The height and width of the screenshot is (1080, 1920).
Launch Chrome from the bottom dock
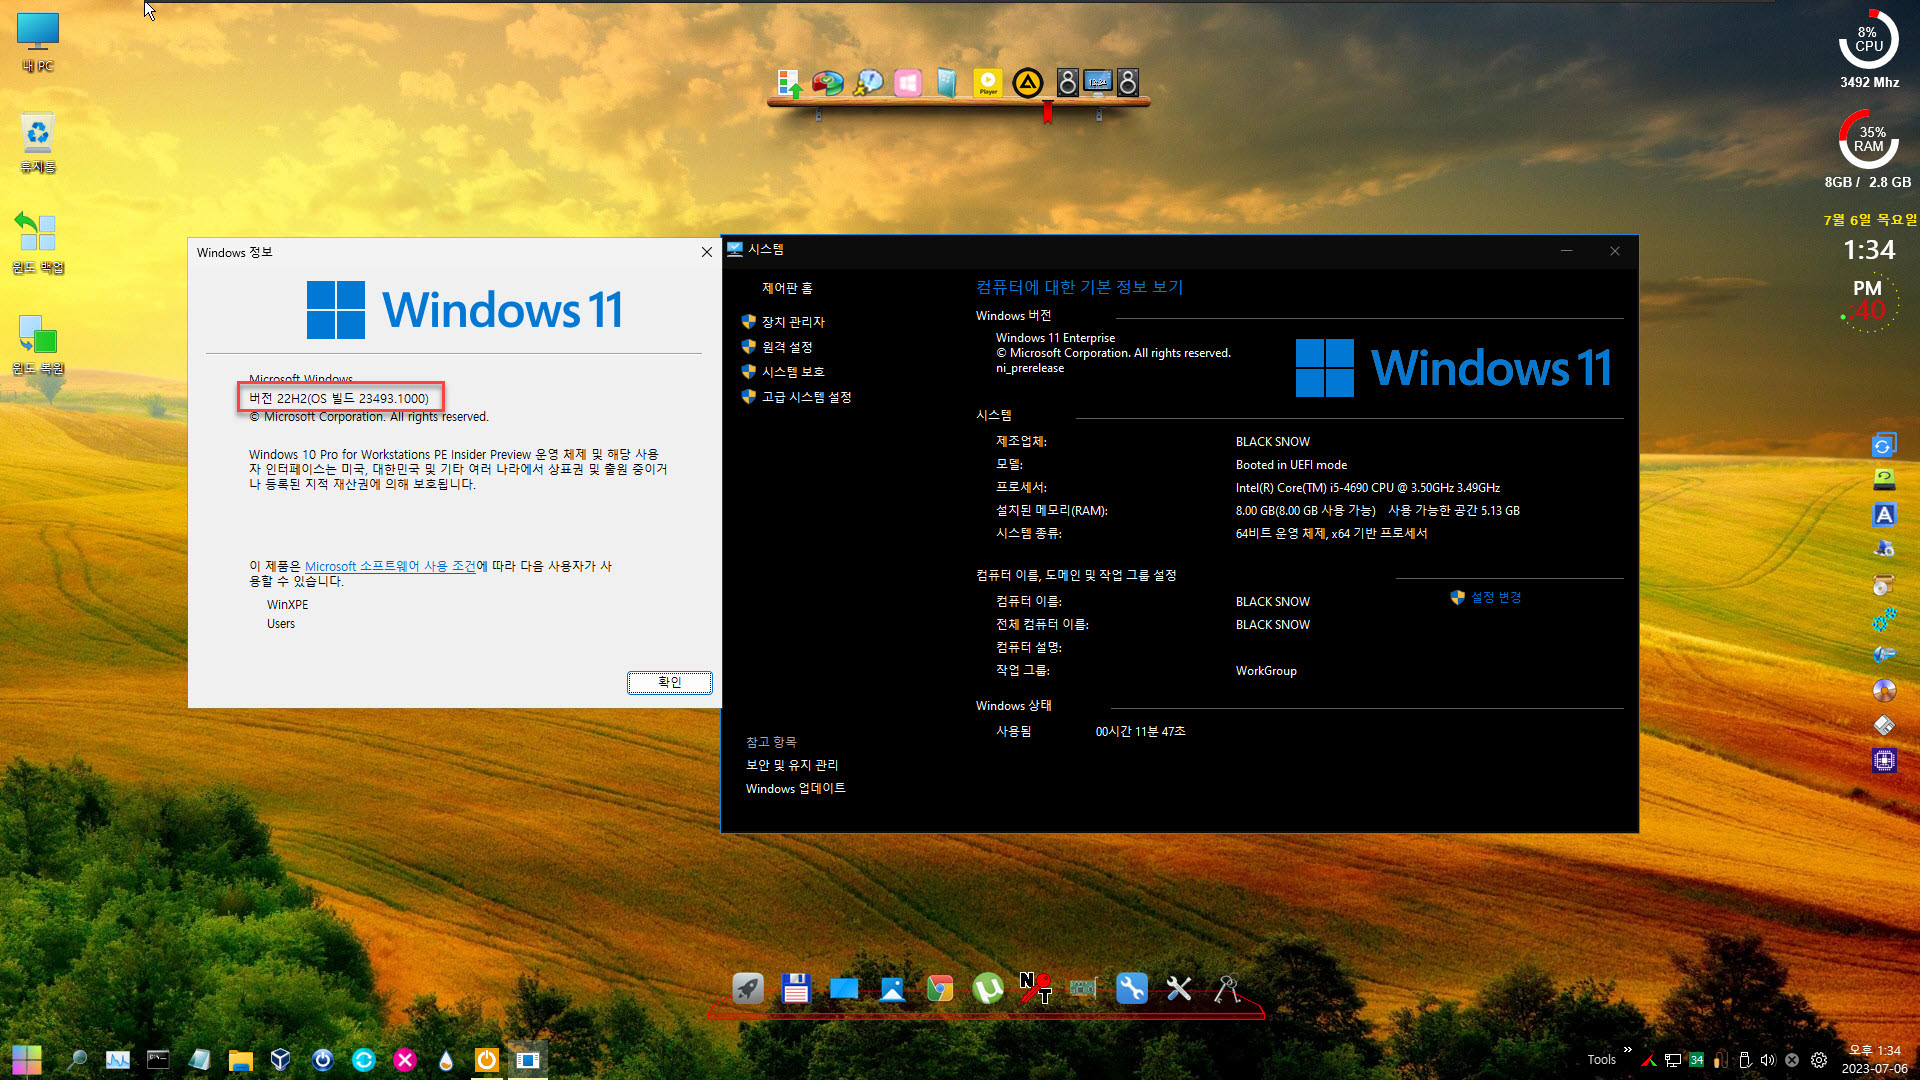(x=940, y=989)
